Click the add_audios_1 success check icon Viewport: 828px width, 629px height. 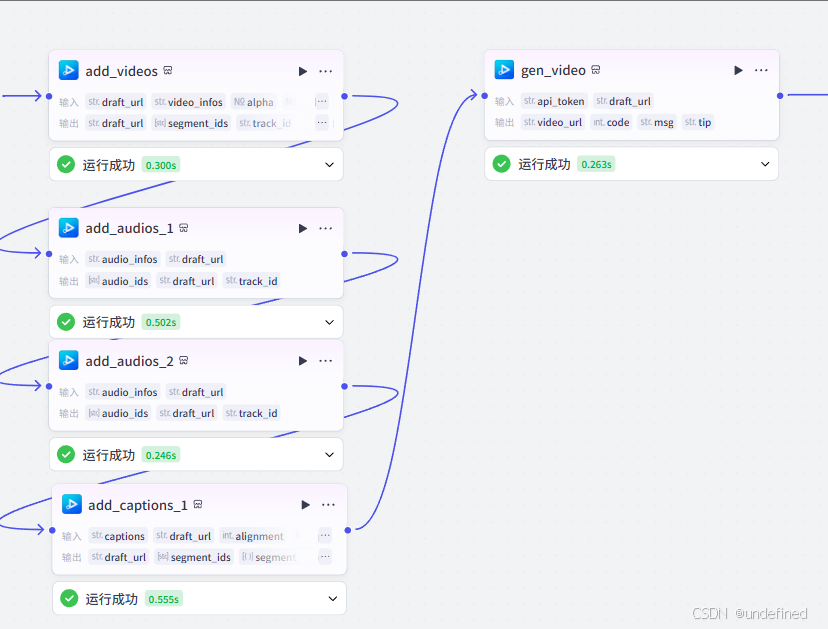tap(66, 322)
